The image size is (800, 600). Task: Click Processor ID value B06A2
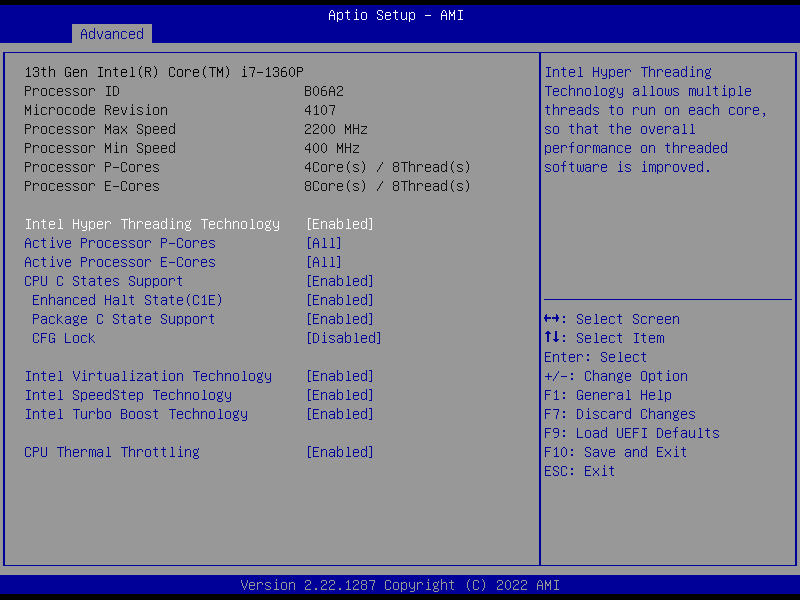point(324,91)
